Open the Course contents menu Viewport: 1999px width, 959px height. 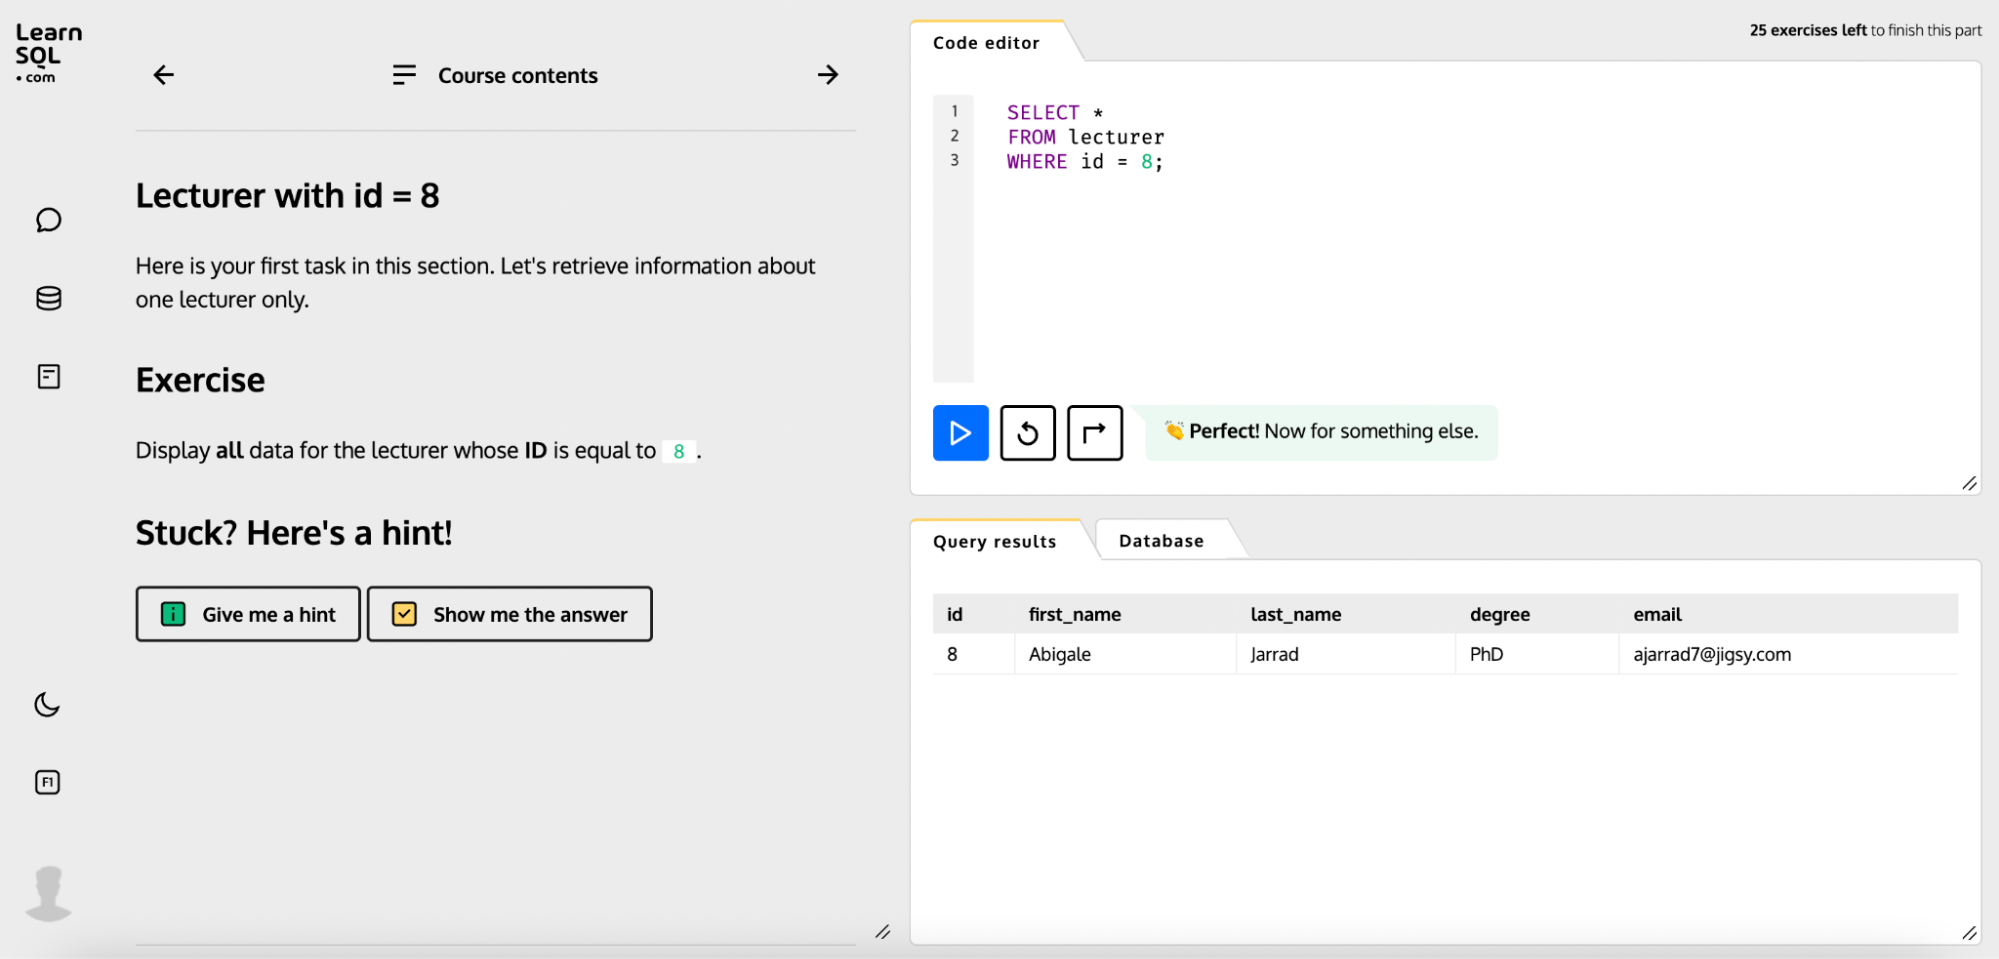495,75
